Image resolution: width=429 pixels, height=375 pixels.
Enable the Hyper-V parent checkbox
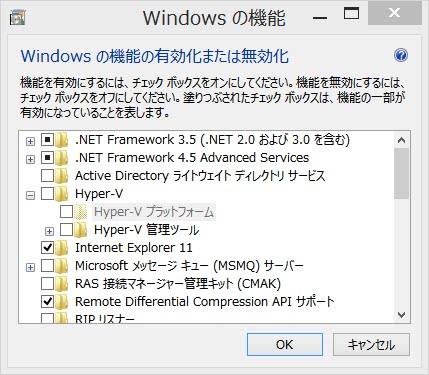point(47,194)
